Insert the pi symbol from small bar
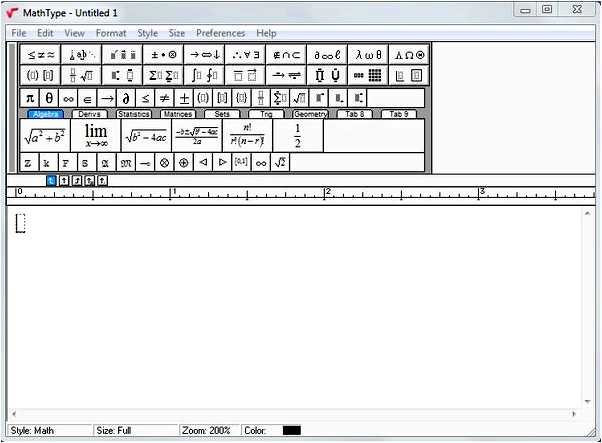The height and width of the screenshot is (443, 602). point(30,98)
